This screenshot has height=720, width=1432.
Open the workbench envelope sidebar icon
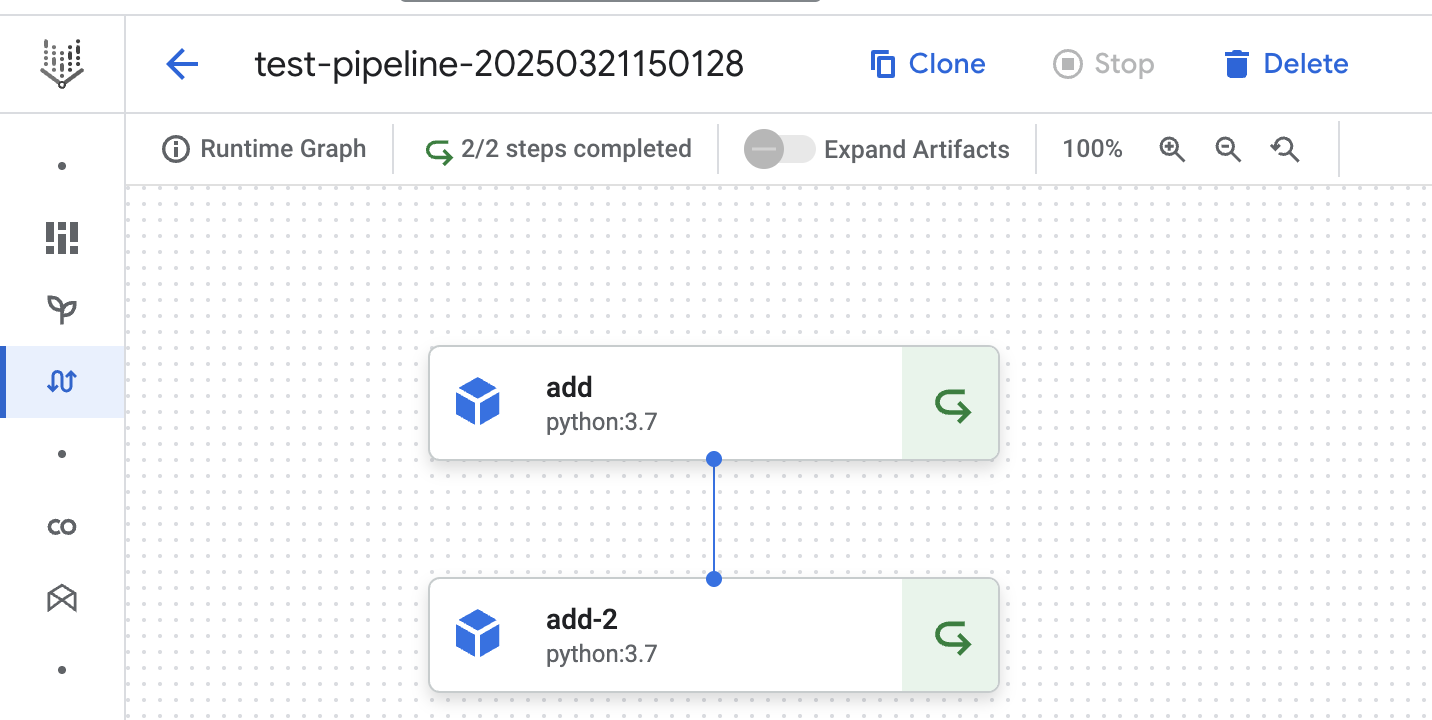click(62, 598)
